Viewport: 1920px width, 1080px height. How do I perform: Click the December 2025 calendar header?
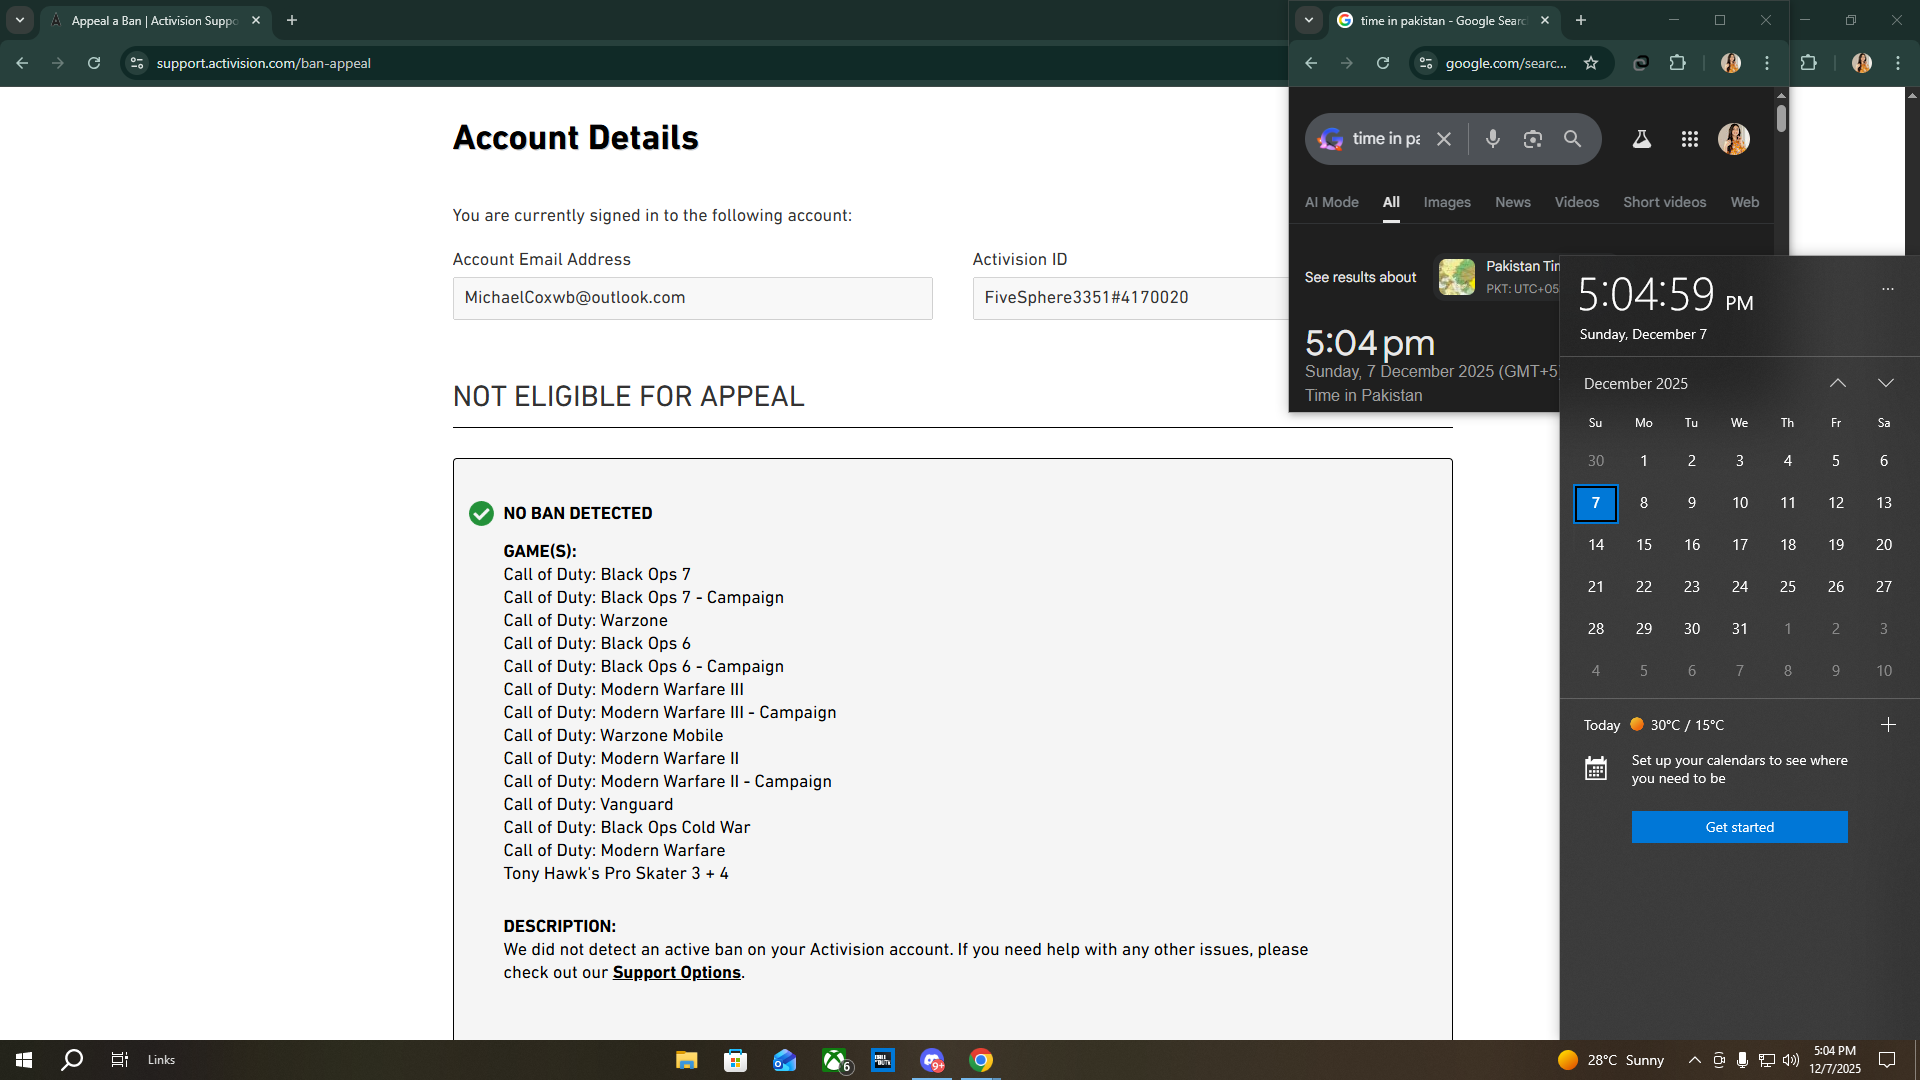point(1636,384)
